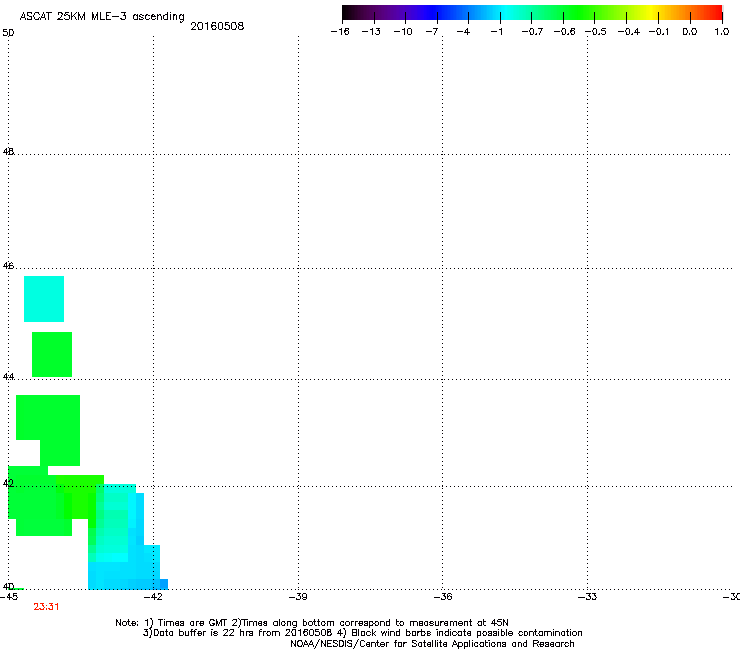Click the NOAA/NESDIS credit line
740x650 pixels.
pyautogui.click(x=432, y=644)
